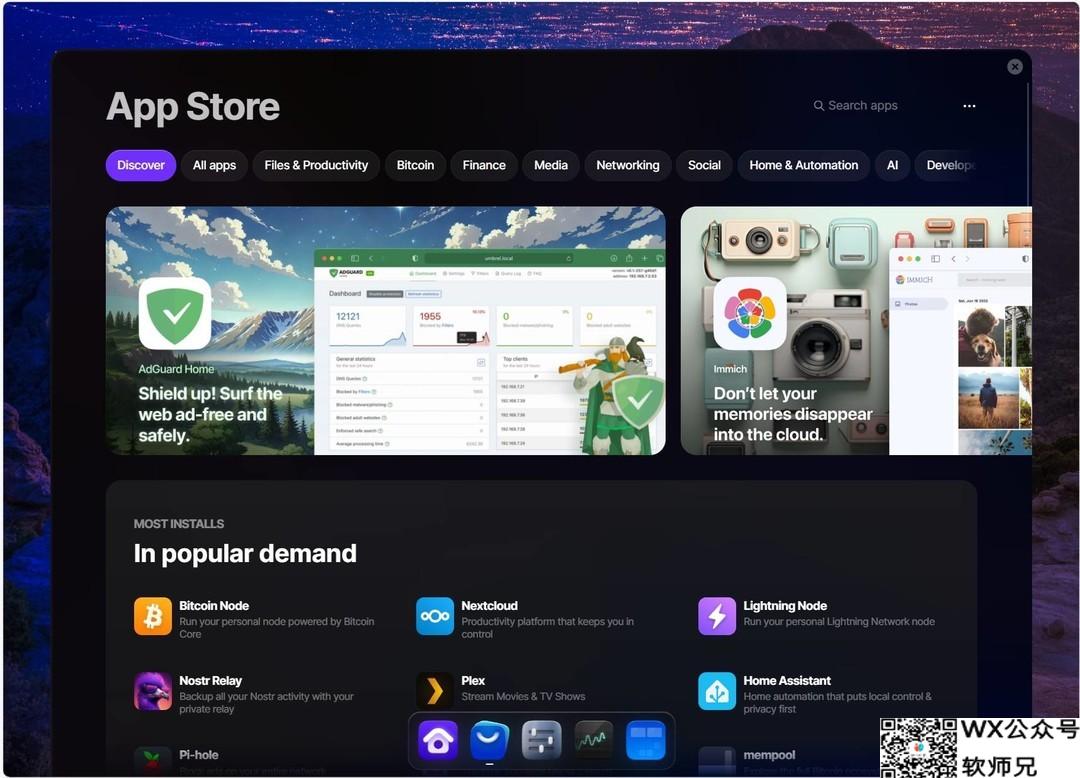Open the AI category tab
1080x778 pixels.
(x=893, y=165)
